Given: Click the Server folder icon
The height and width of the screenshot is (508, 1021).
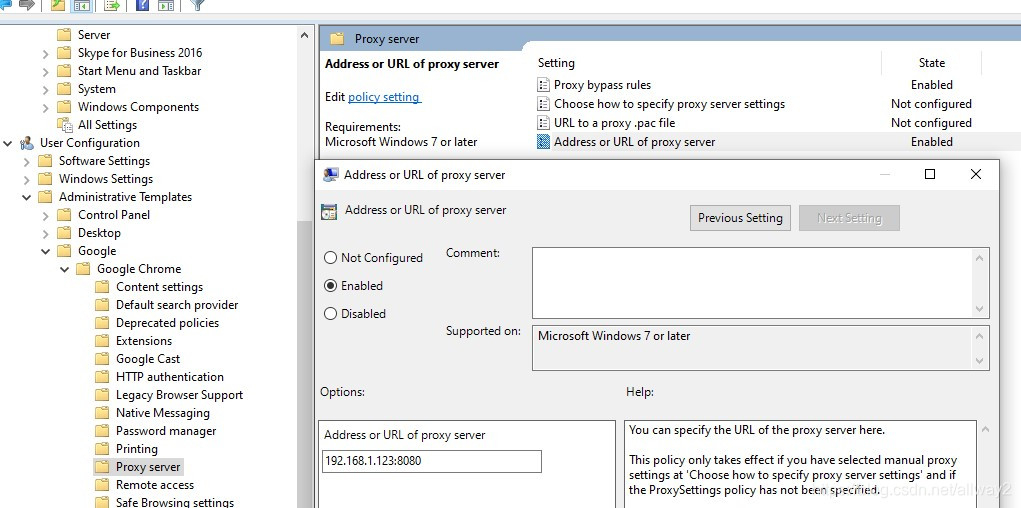Looking at the screenshot, I should point(64,35).
